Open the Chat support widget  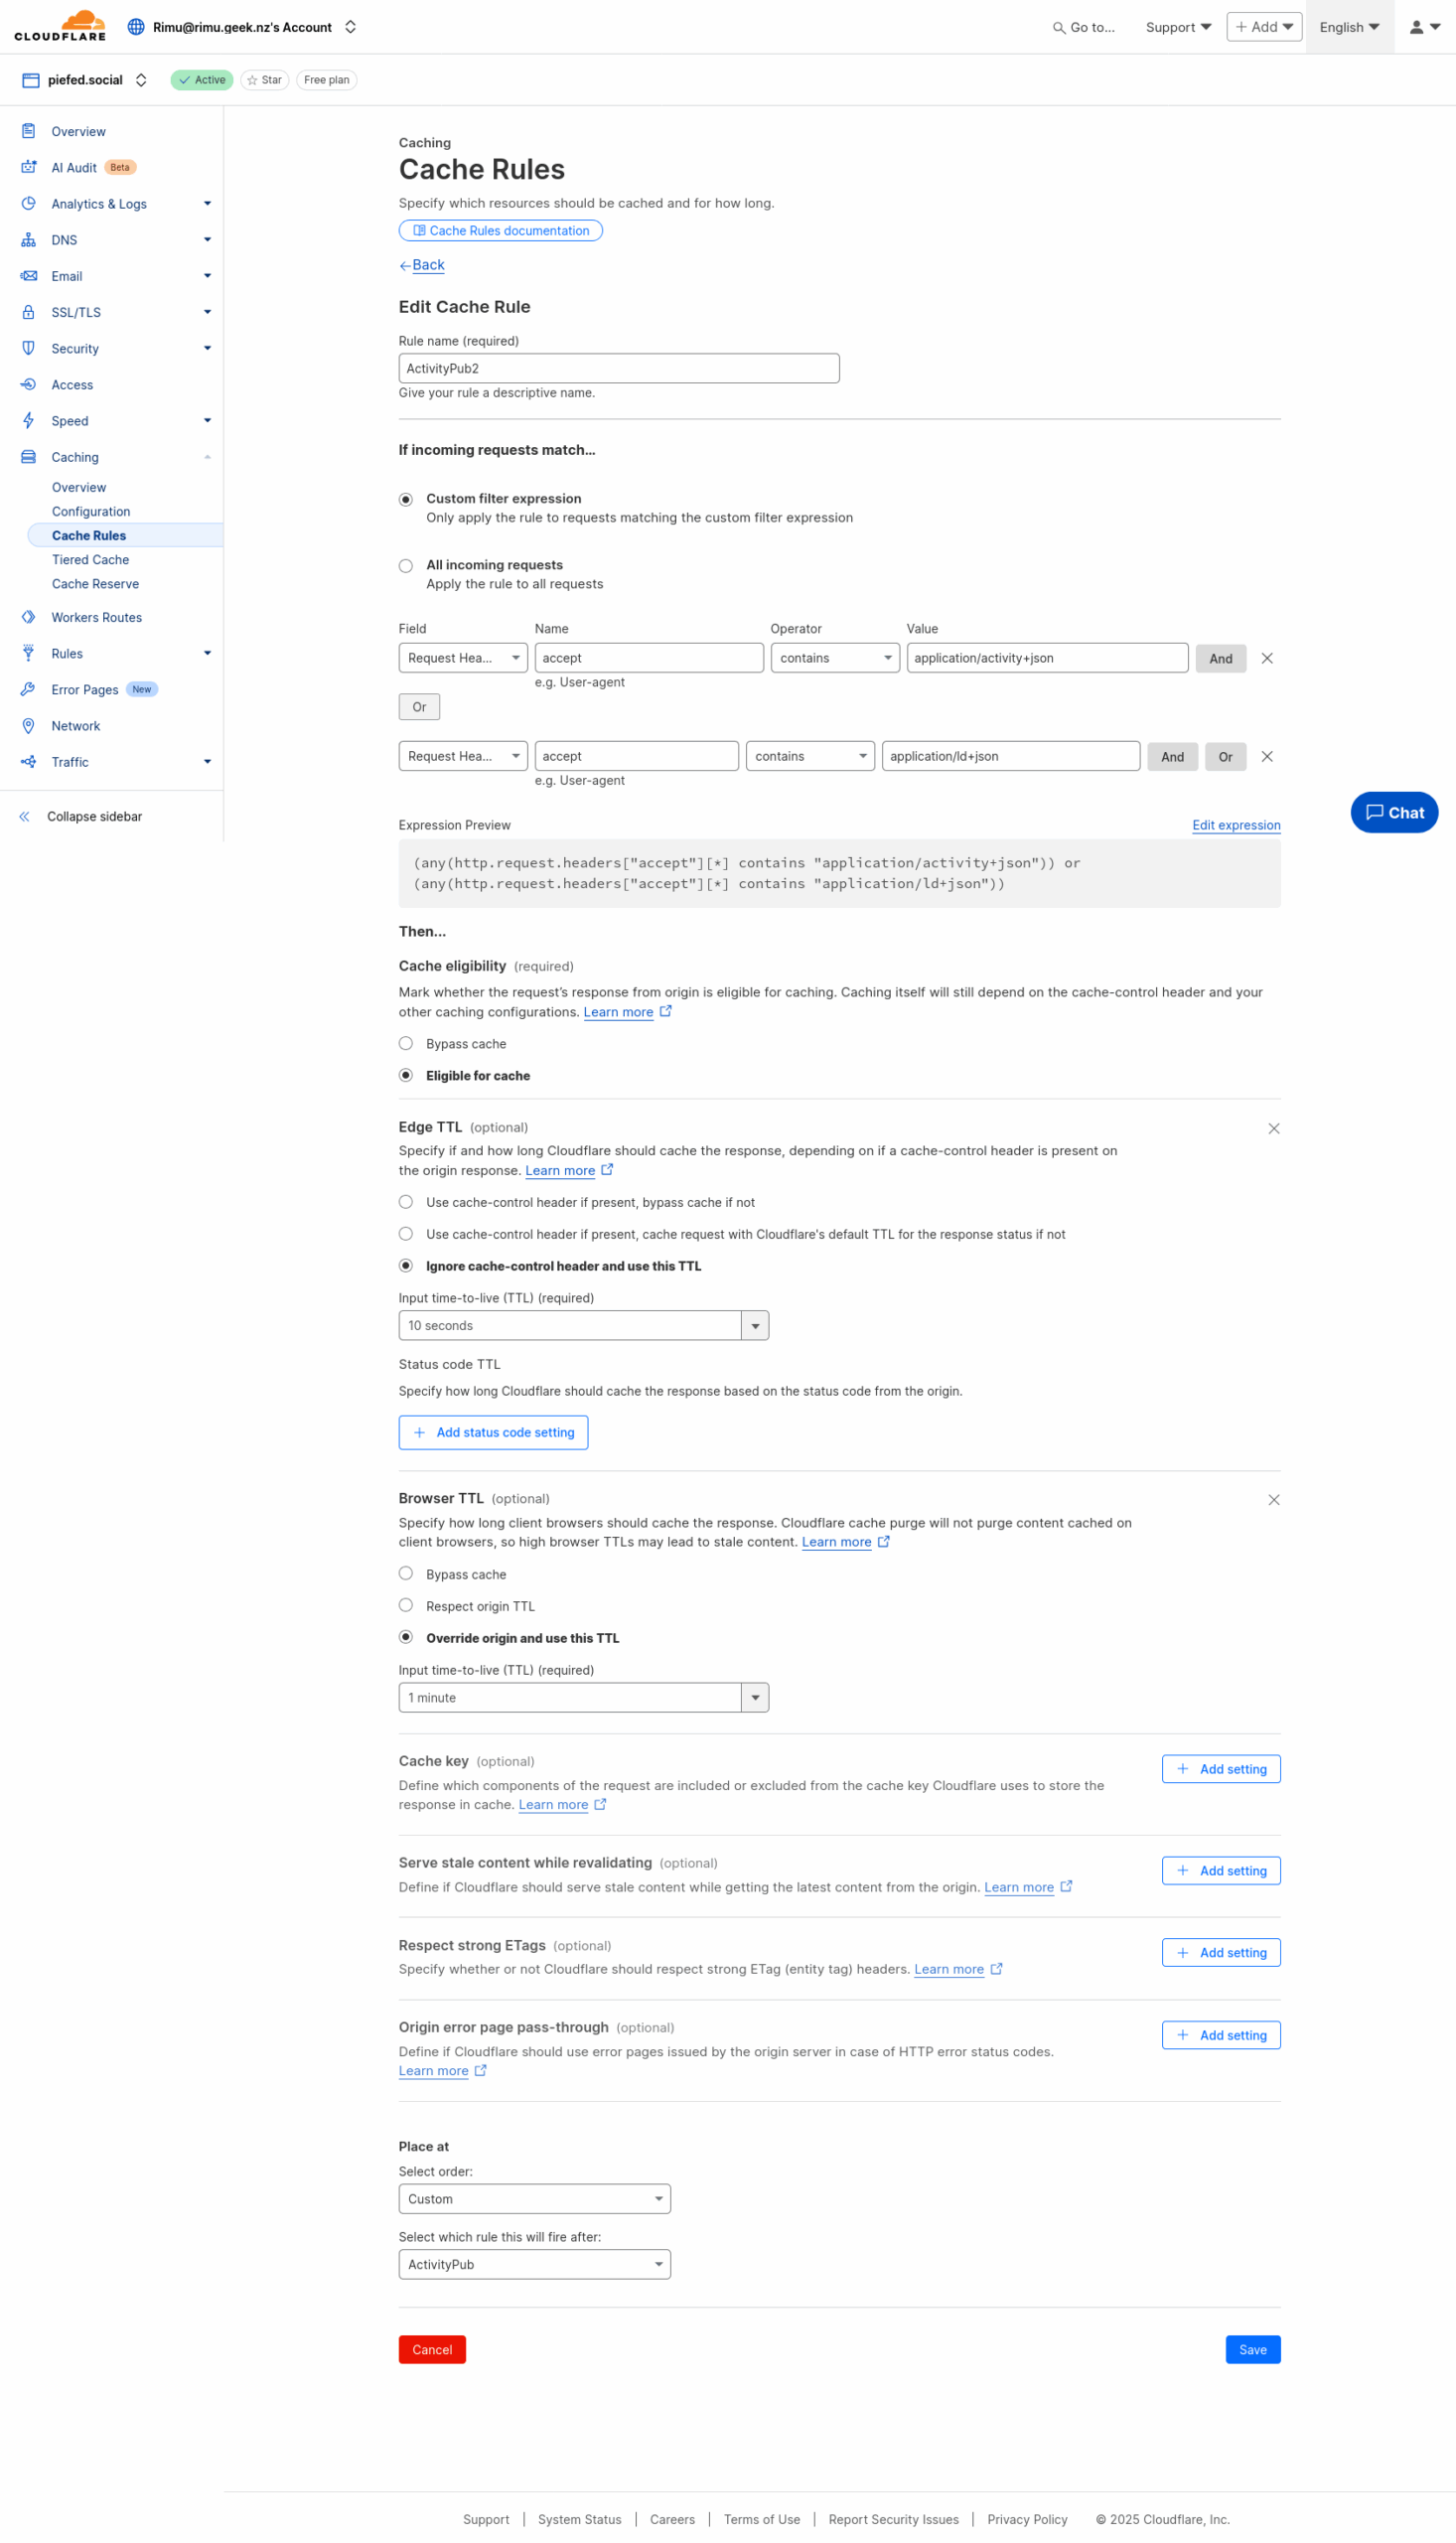1394,812
